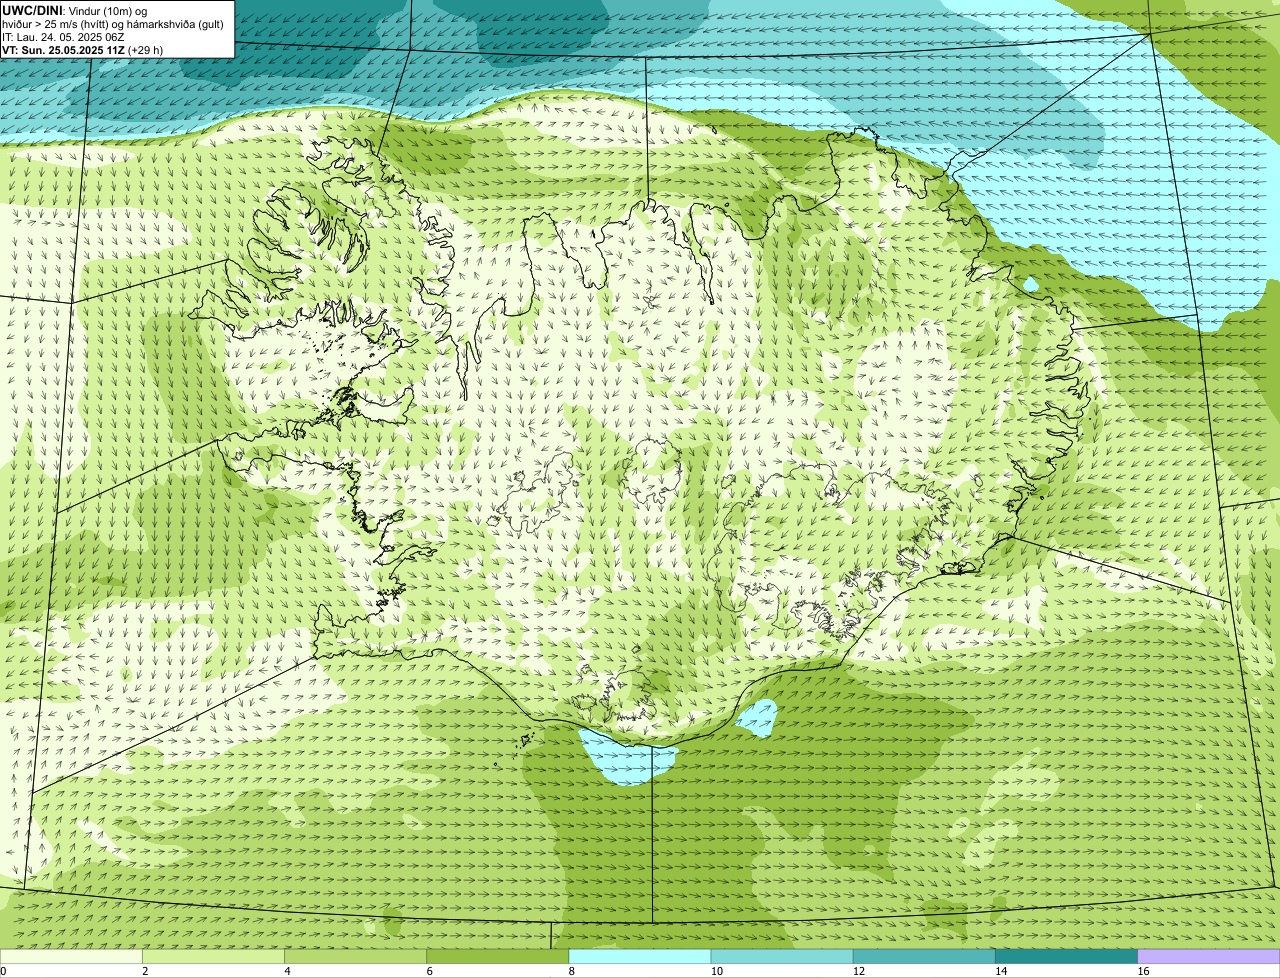Select the 6–8 m/s dark green swatch

tap(498, 956)
